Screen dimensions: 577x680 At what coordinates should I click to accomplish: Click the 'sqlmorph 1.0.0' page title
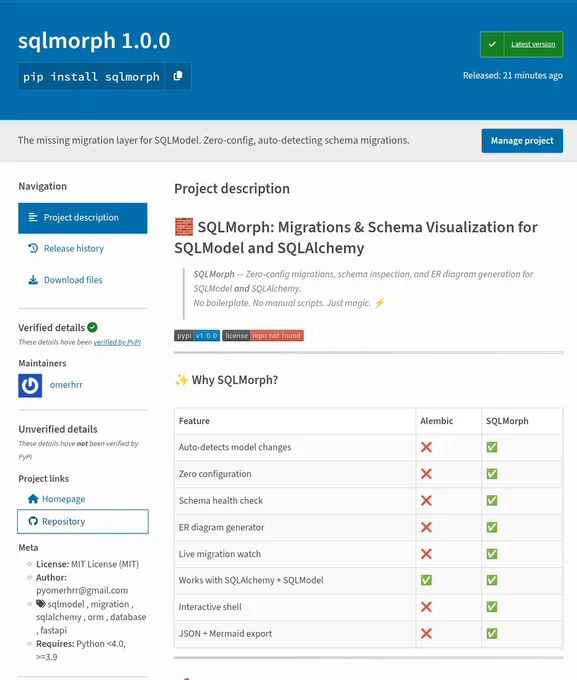click(94, 41)
